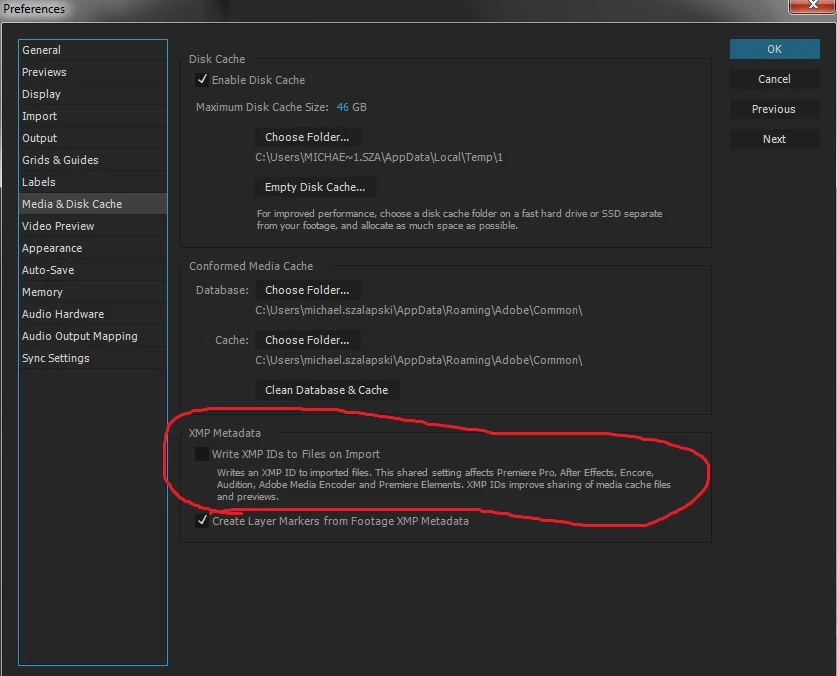Uncheck Create Layer Markers from Footage XMP Metadata
This screenshot has height=676, width=837.
[x=202, y=521]
